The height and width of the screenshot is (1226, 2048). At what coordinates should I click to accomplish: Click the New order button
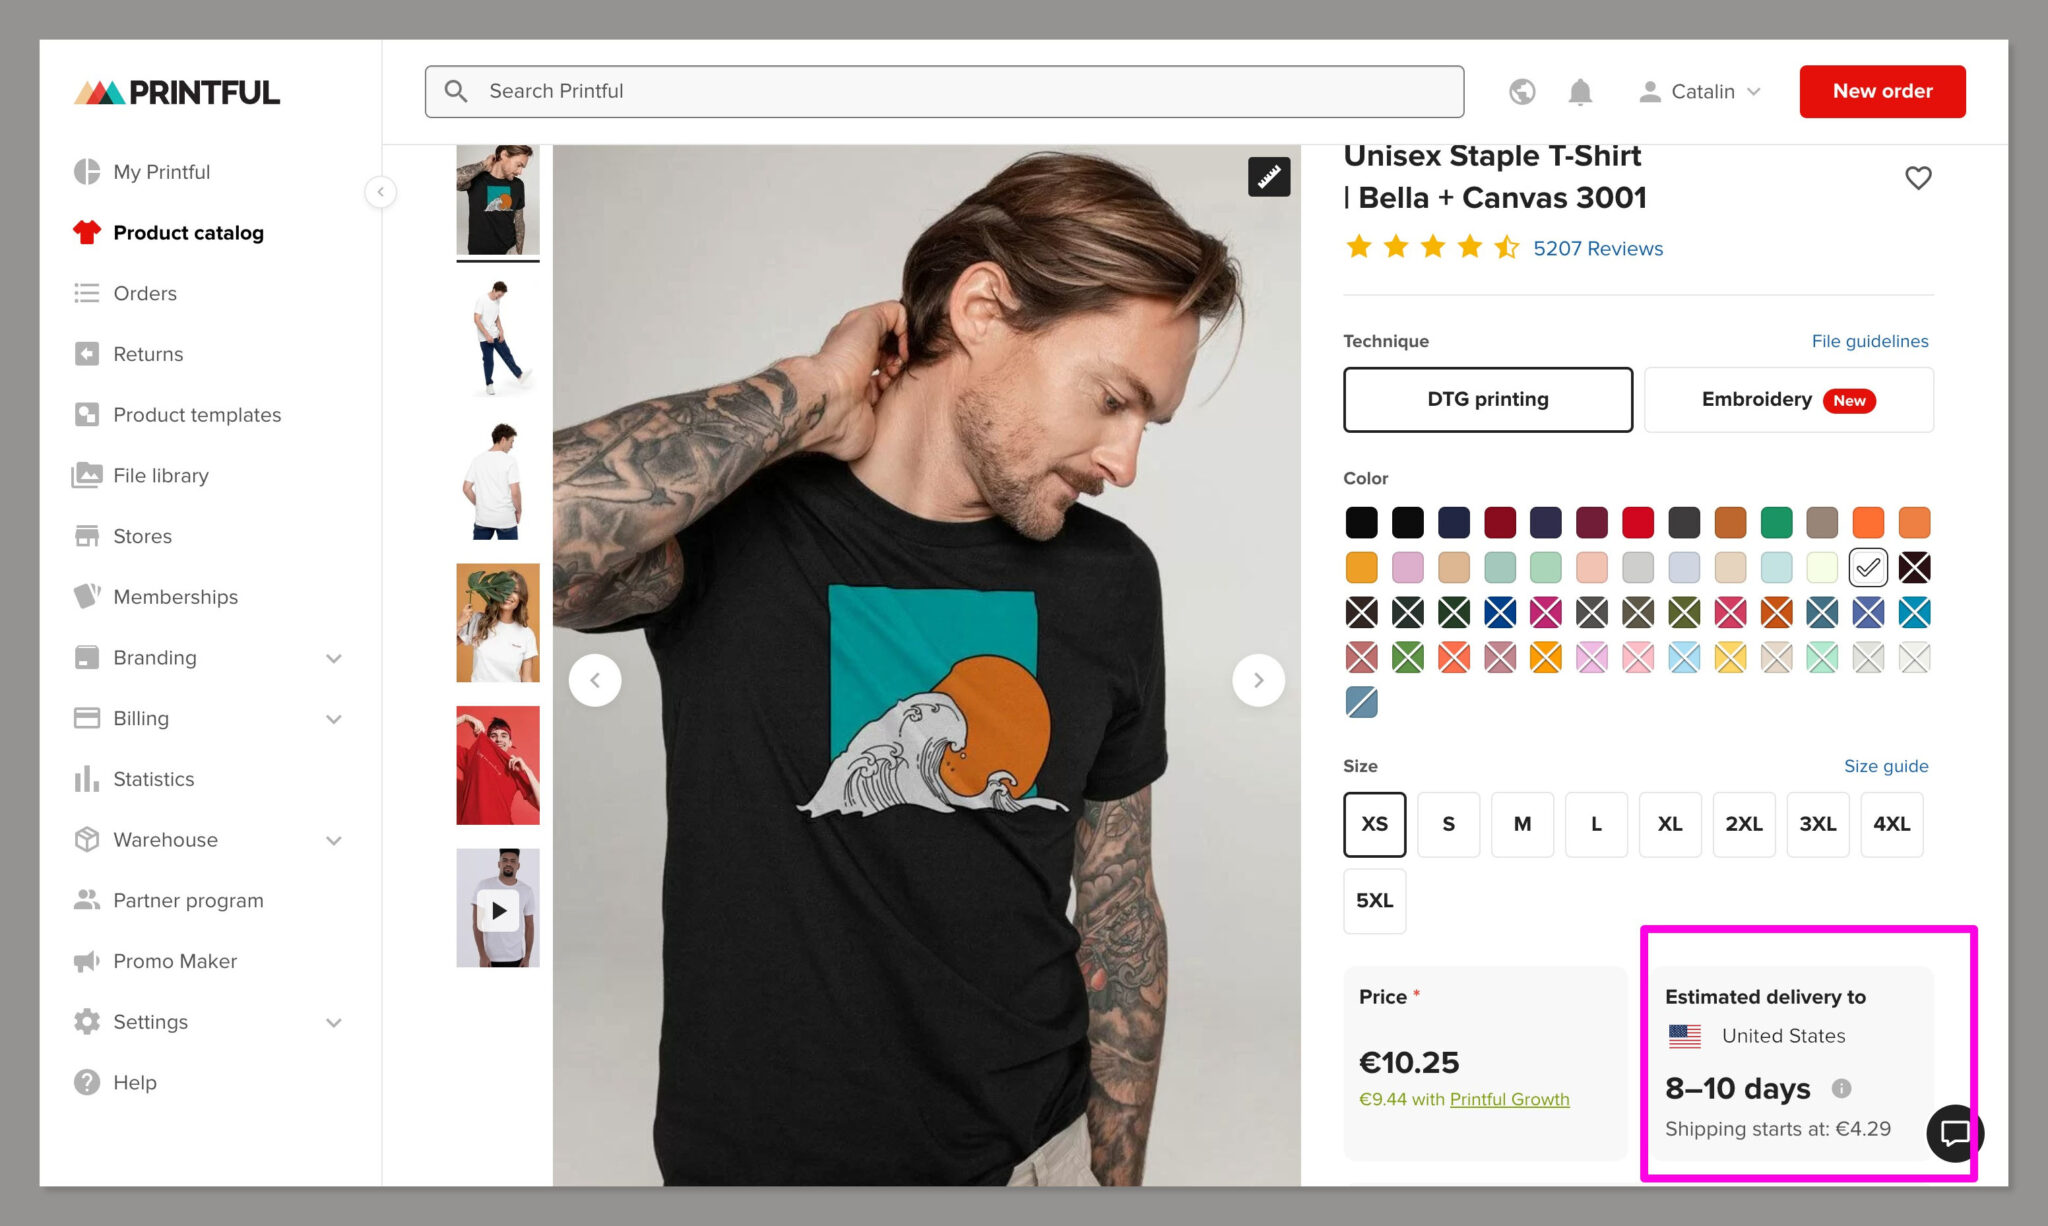click(1881, 91)
